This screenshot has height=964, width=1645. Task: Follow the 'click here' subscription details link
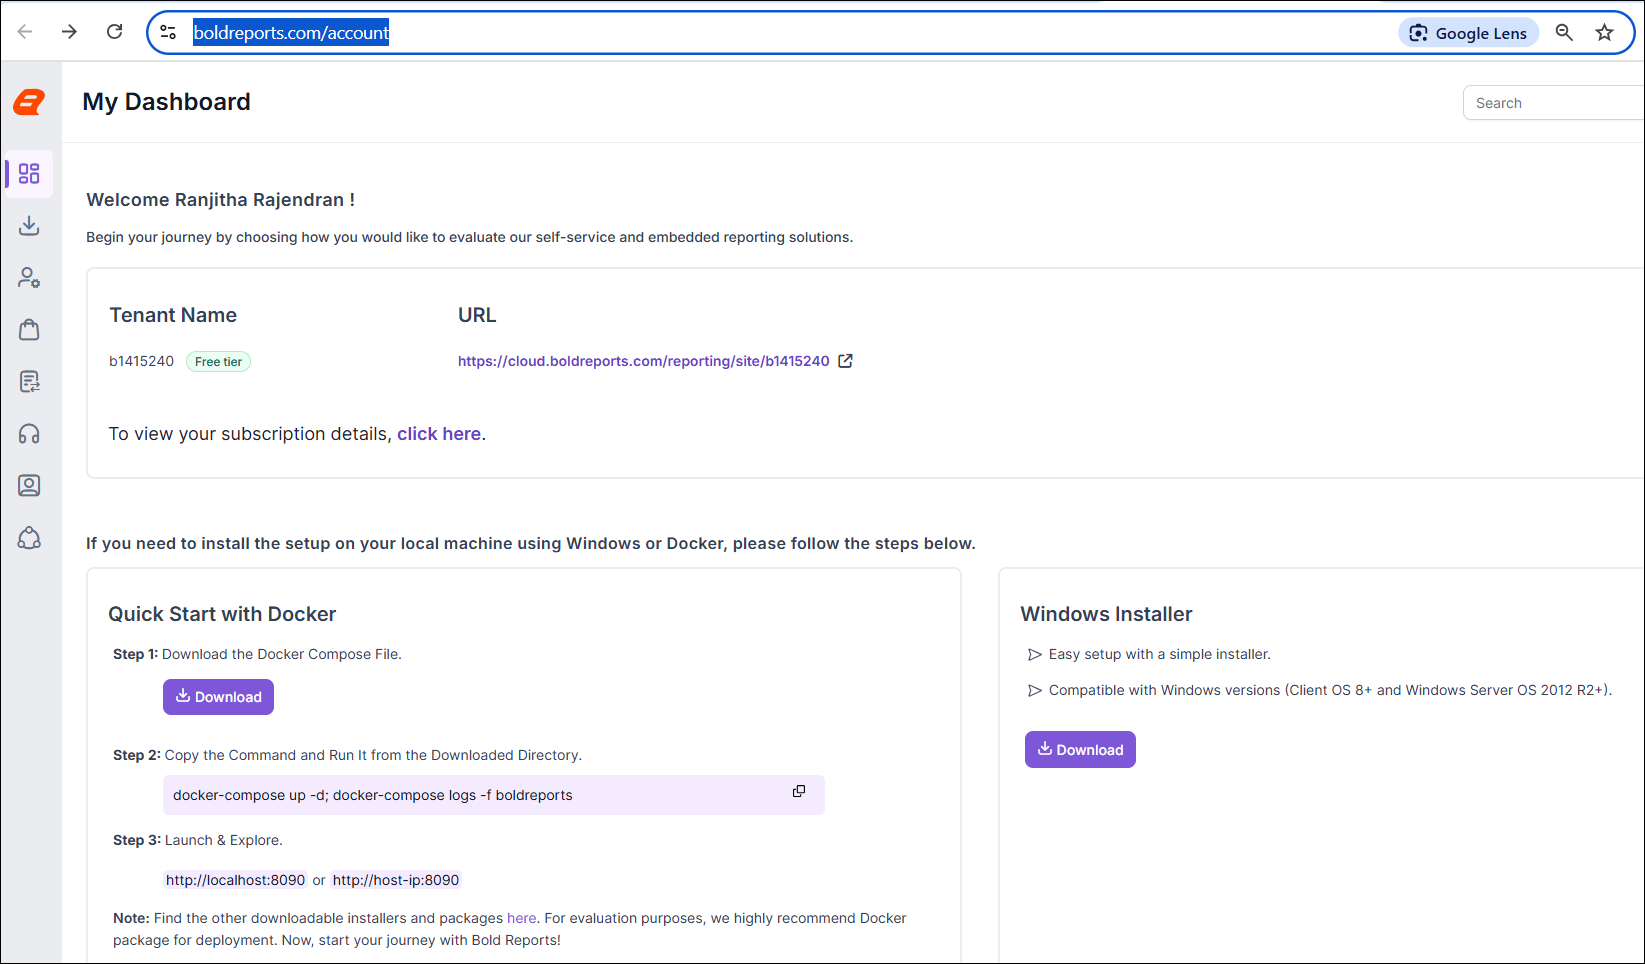coord(439,434)
